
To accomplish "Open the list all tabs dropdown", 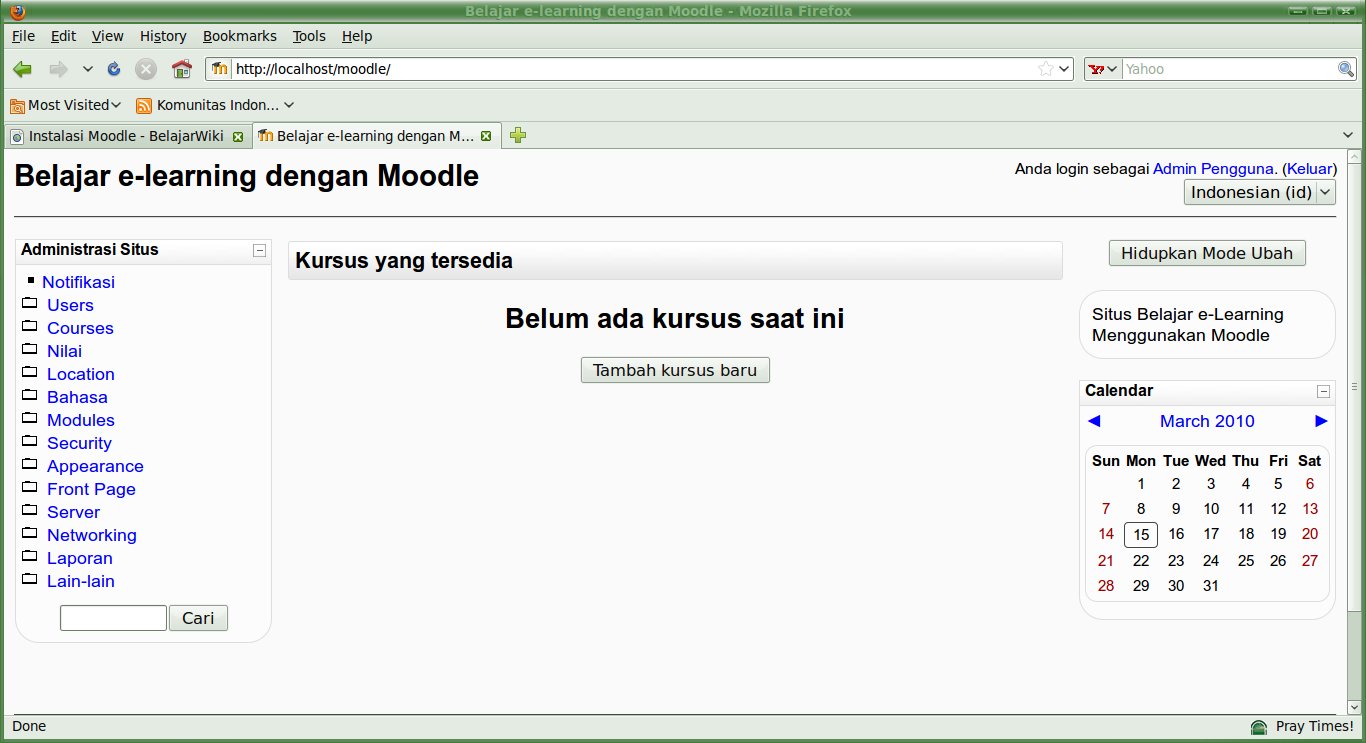I will [x=1347, y=135].
